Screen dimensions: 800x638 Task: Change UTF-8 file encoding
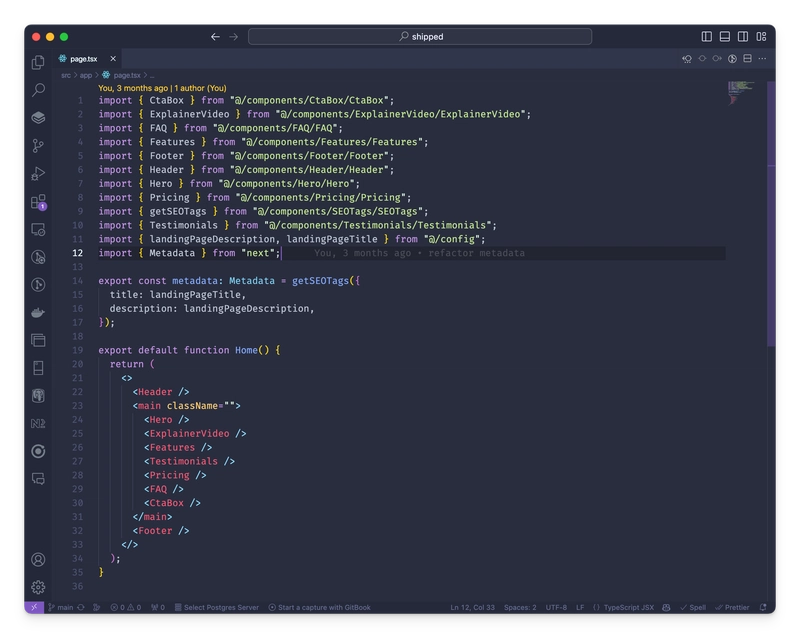click(x=556, y=607)
